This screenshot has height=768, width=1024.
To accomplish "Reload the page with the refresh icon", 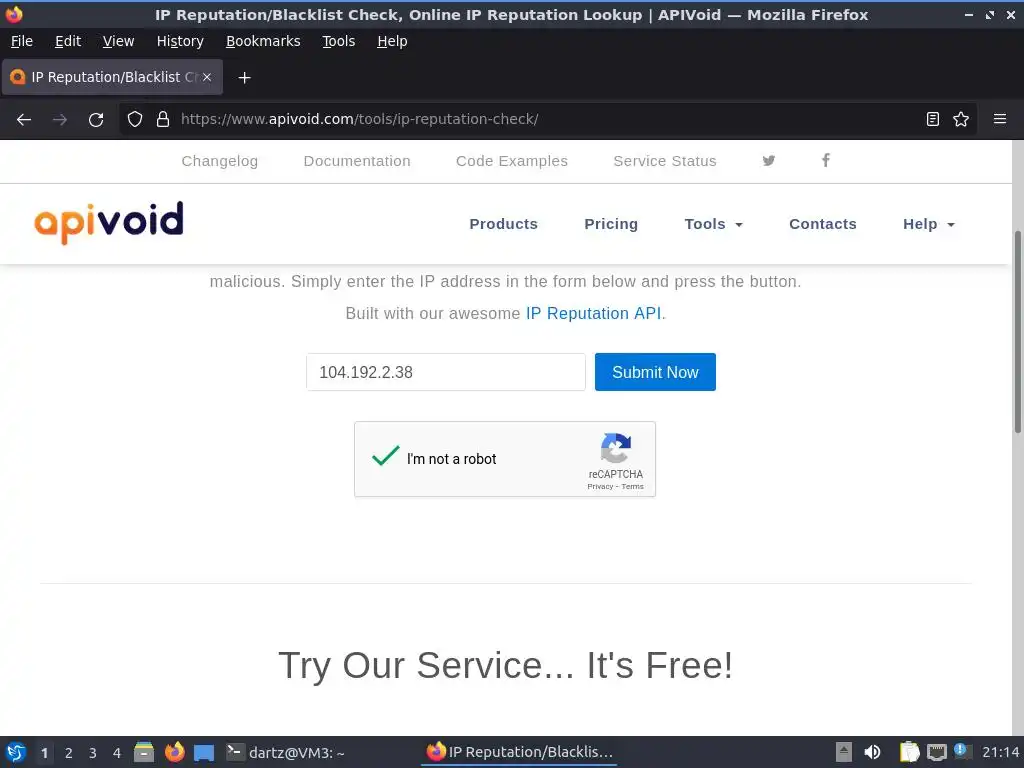I will 96,120.
